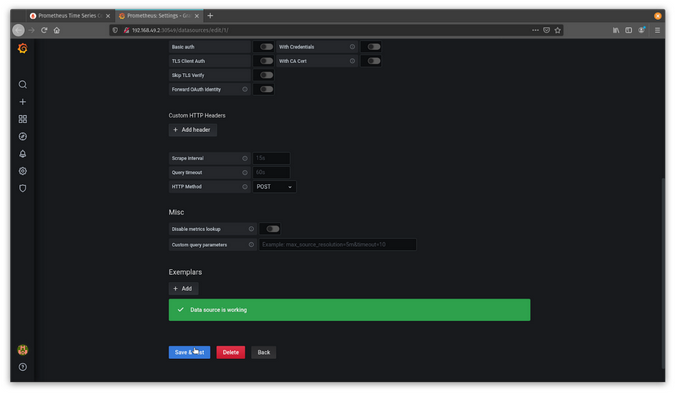This screenshot has width=675, height=393.
Task: Open the Configuration gear icon in sidebar
Action: 23,171
